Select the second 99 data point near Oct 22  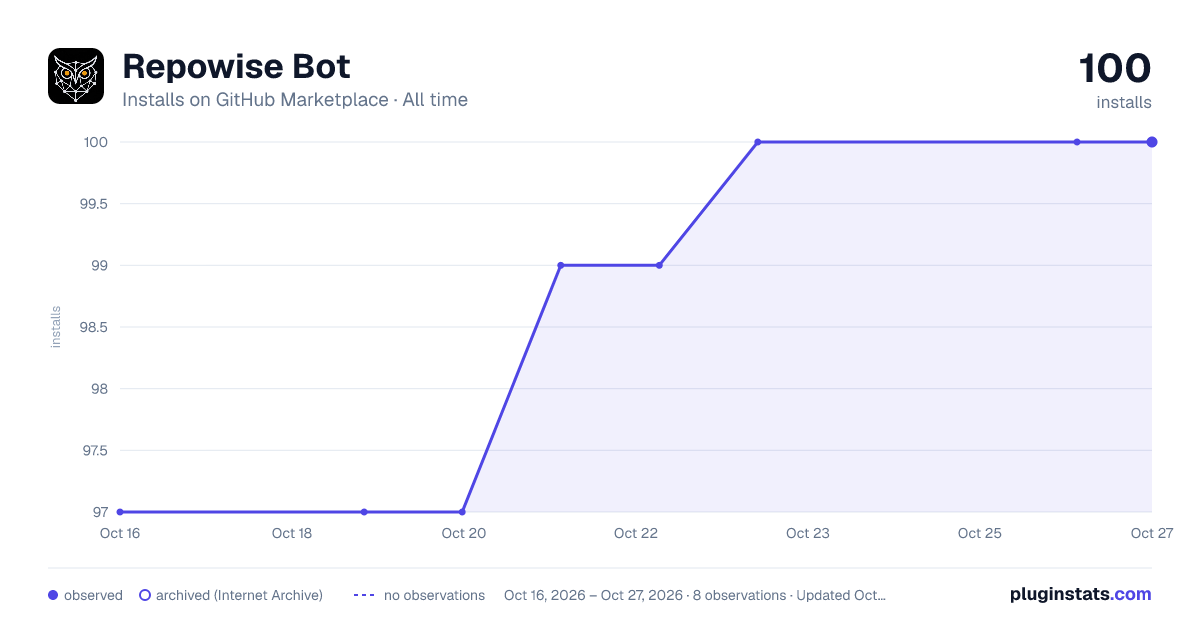[x=659, y=265]
